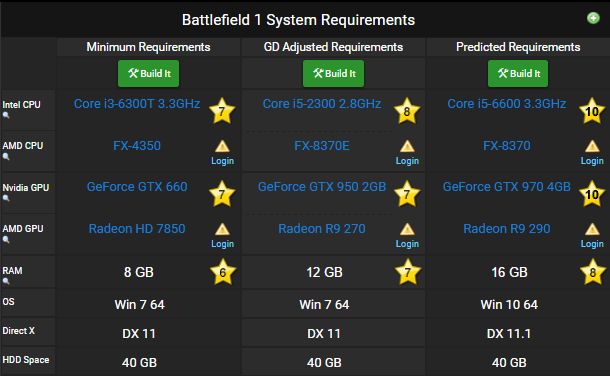Screen dimensions: 610x376
Task: Click the Direct X row label
Action: (18, 331)
